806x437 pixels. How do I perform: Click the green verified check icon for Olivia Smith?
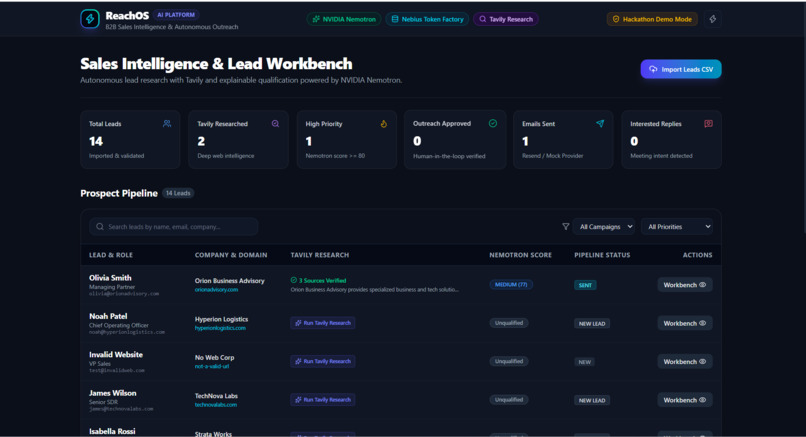click(x=294, y=280)
